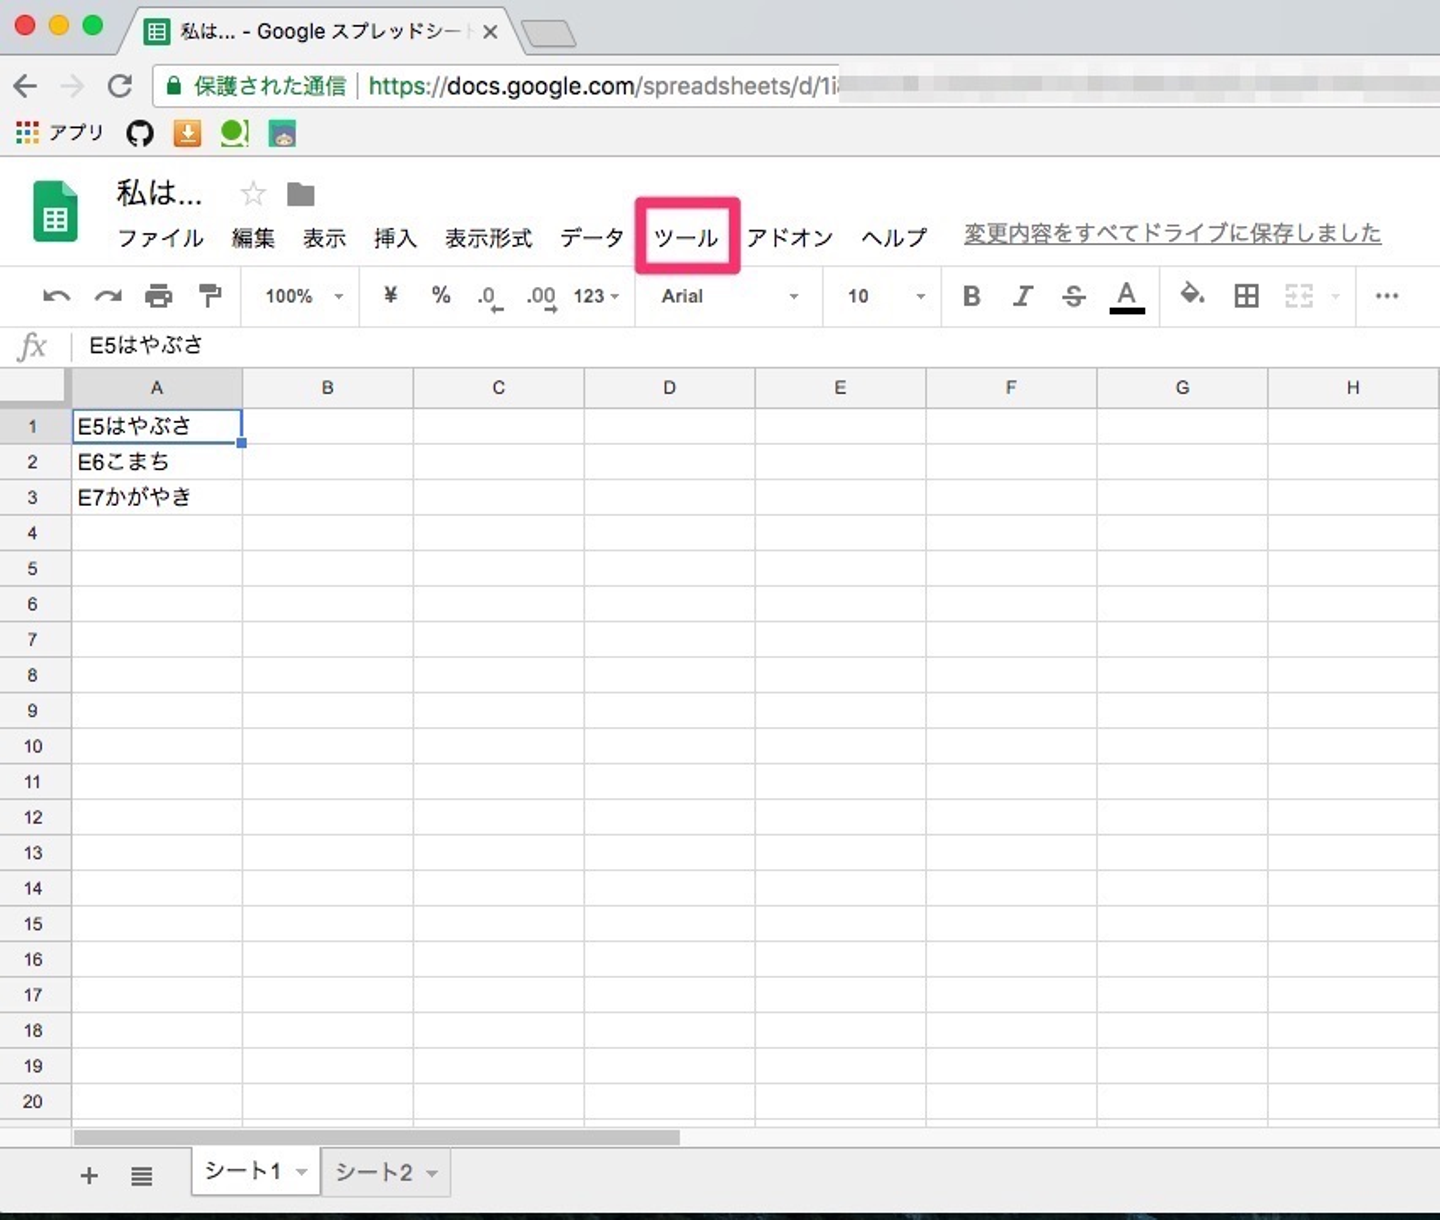Open a new browser tab
Screen dimensions: 1440x1220
[549, 34]
